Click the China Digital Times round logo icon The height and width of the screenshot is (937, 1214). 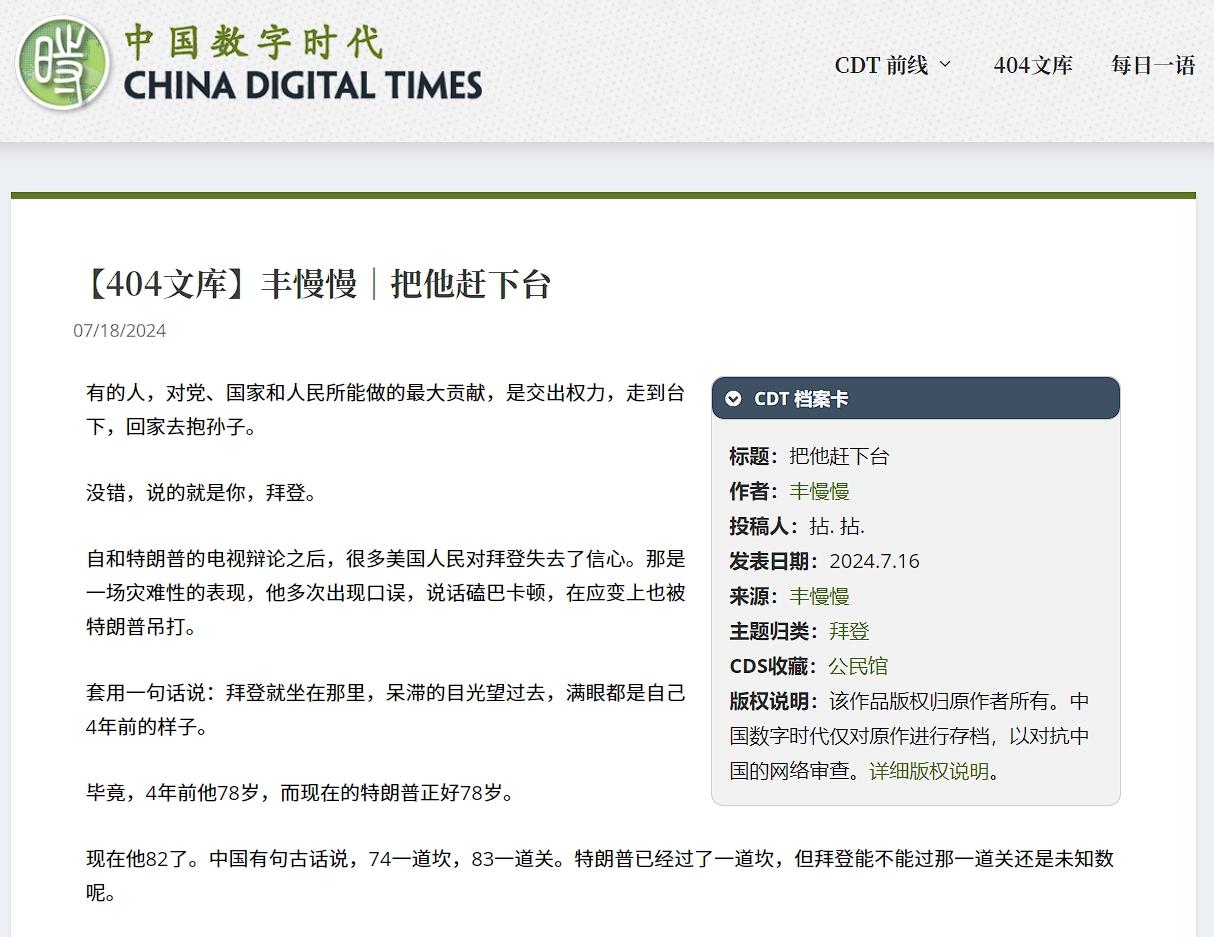(x=62, y=64)
